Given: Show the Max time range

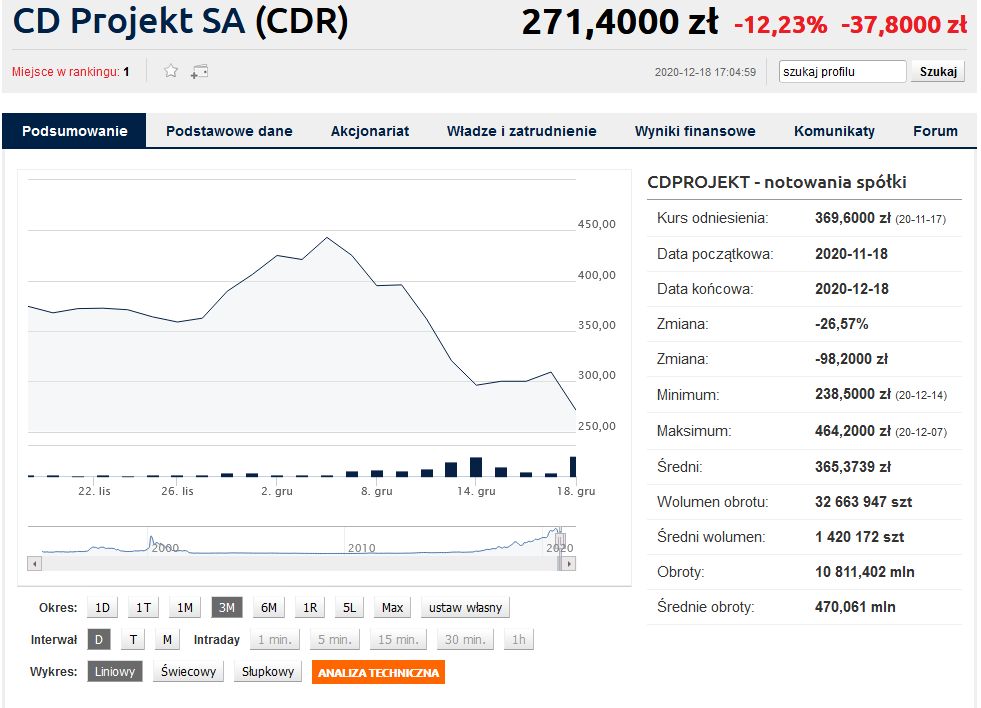Looking at the screenshot, I should click(392, 607).
